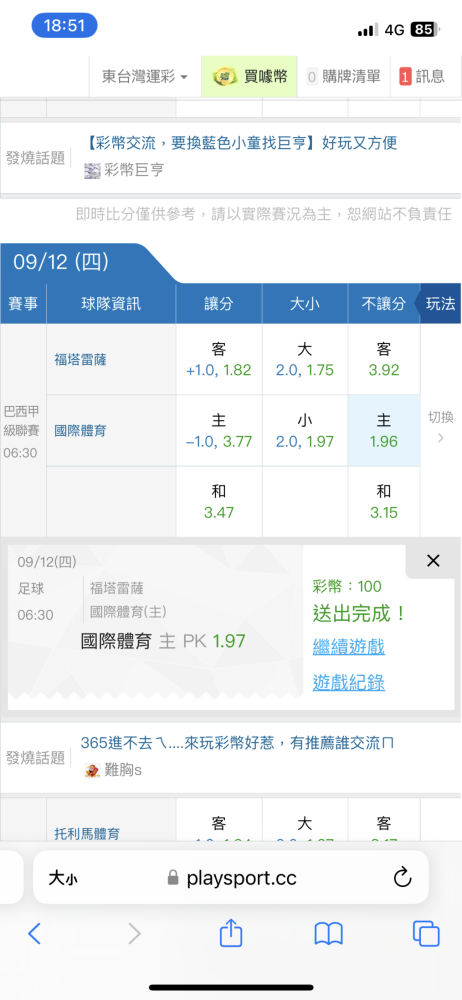
Task: Close the bet slip with X
Action: (x=433, y=561)
